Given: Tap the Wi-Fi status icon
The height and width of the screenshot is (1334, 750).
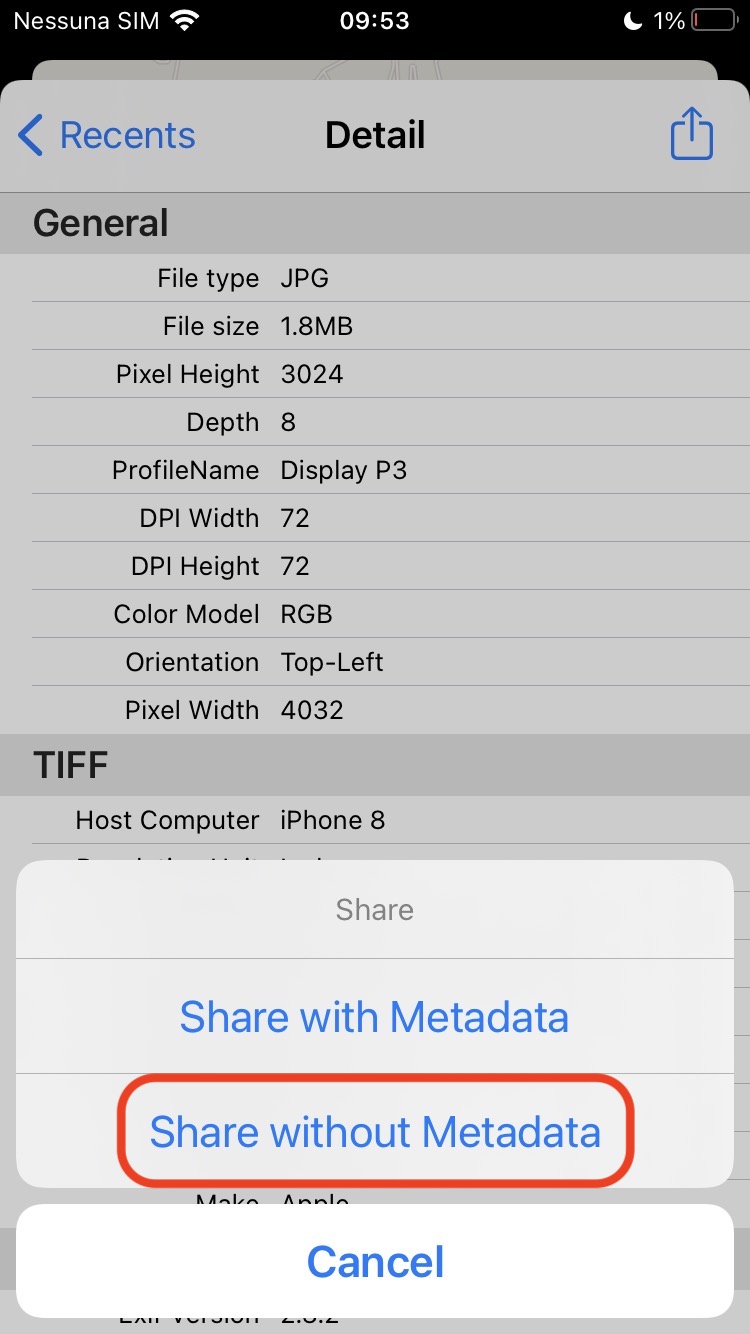Looking at the screenshot, I should [x=184, y=21].
